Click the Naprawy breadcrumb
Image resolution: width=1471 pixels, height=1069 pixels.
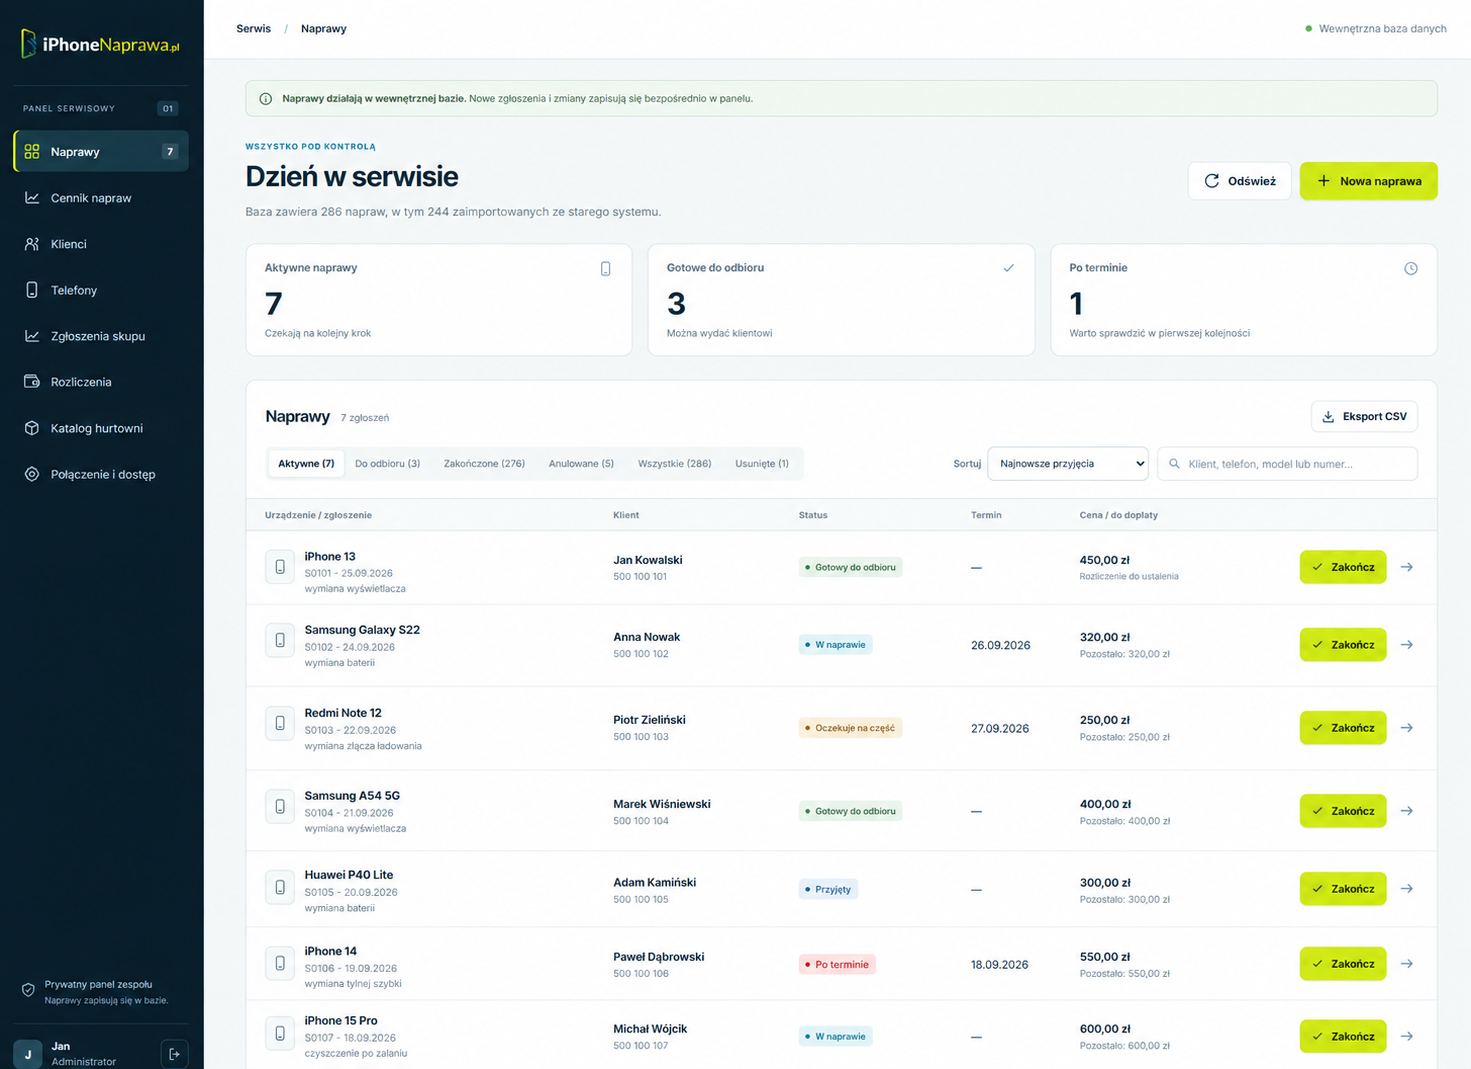(x=324, y=29)
